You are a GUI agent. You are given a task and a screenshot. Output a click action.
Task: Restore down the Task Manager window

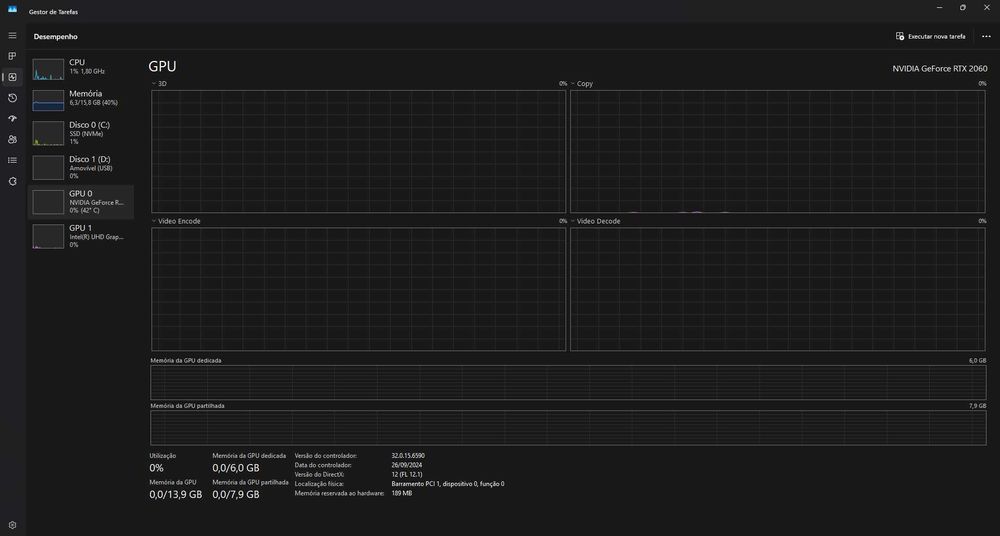(x=962, y=8)
